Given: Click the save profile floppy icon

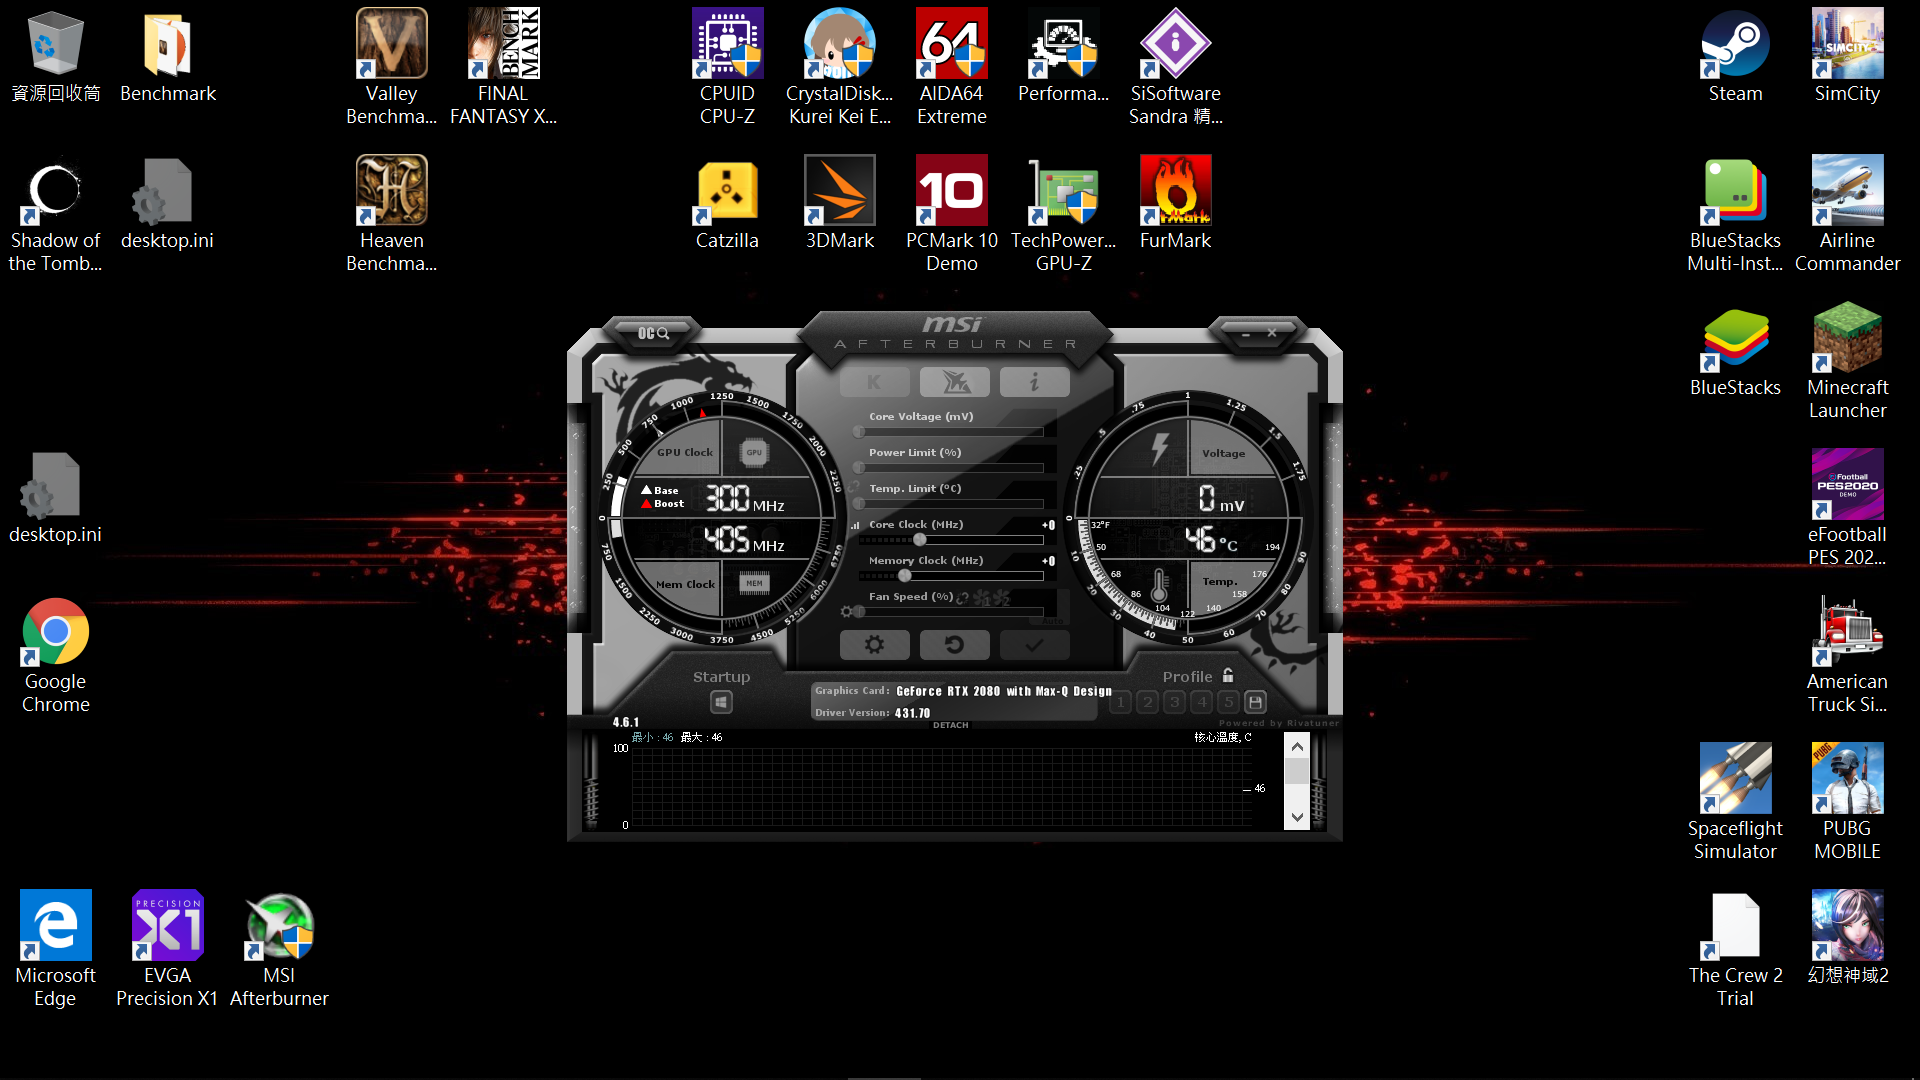Looking at the screenshot, I should click(1256, 702).
